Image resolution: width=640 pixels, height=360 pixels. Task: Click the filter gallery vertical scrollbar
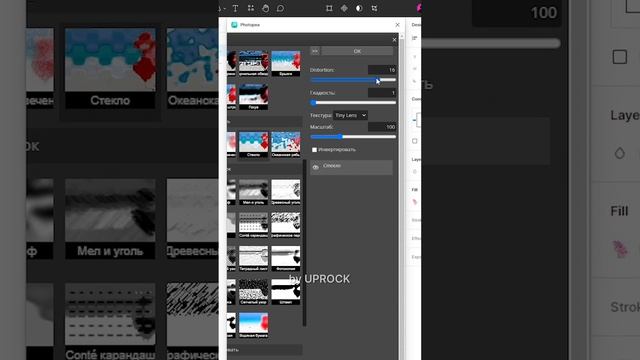pyautogui.click(x=304, y=243)
